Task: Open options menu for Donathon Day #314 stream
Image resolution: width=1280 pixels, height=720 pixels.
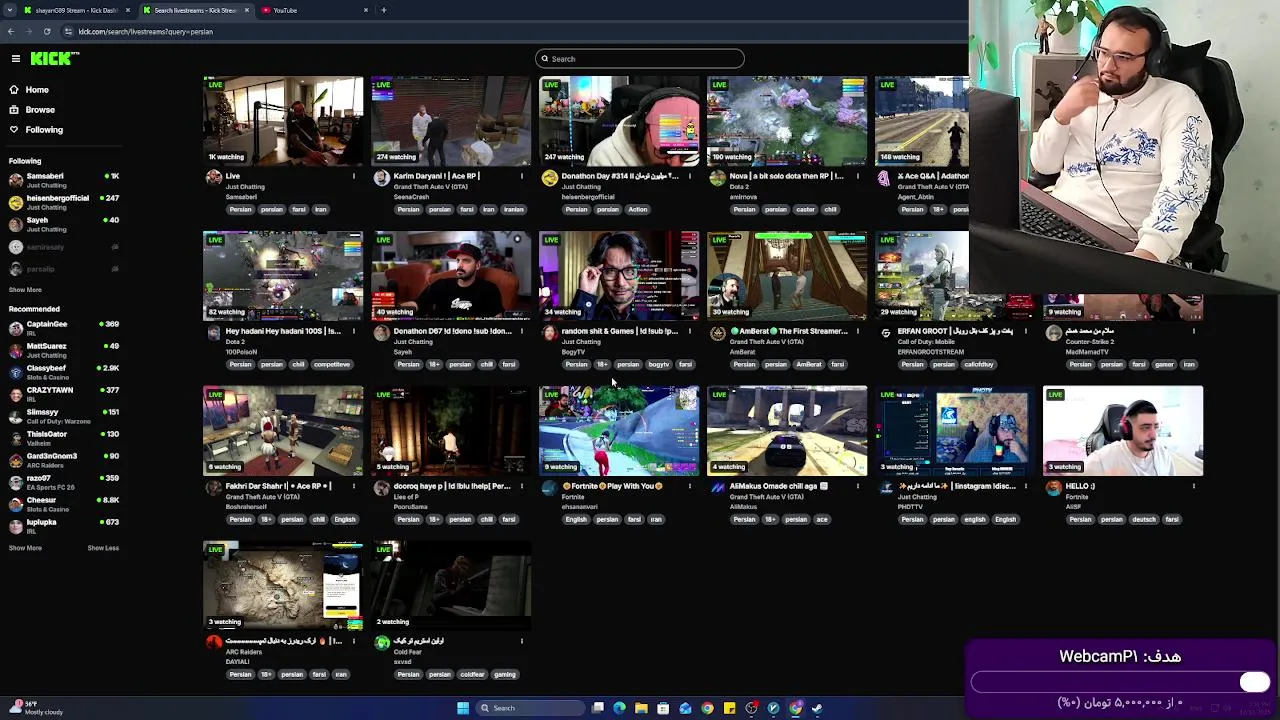Action: click(690, 176)
